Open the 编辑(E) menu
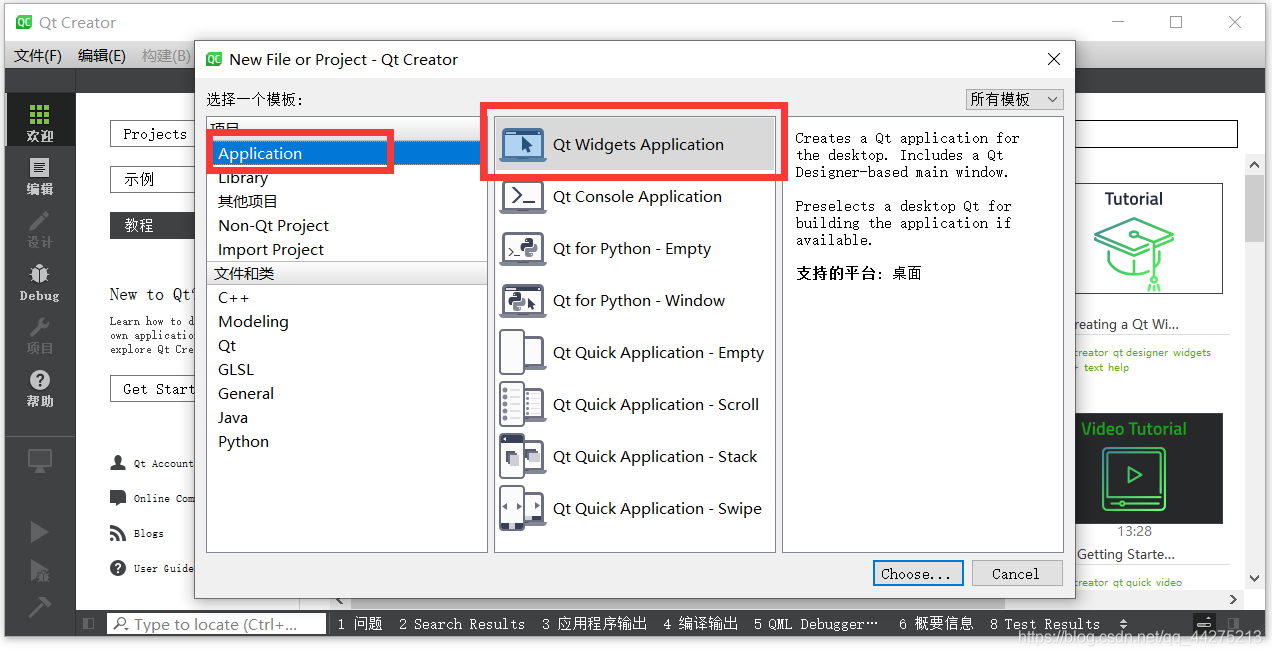This screenshot has height=656, width=1272. pyautogui.click(x=102, y=56)
